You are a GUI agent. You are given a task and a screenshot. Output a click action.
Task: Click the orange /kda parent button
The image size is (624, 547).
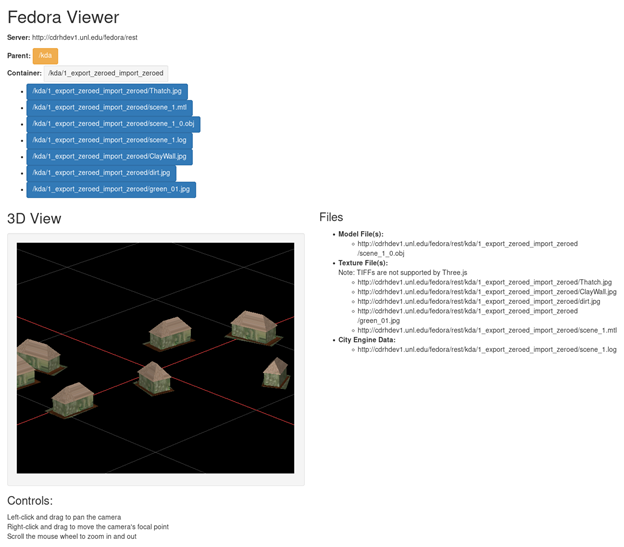(x=45, y=55)
